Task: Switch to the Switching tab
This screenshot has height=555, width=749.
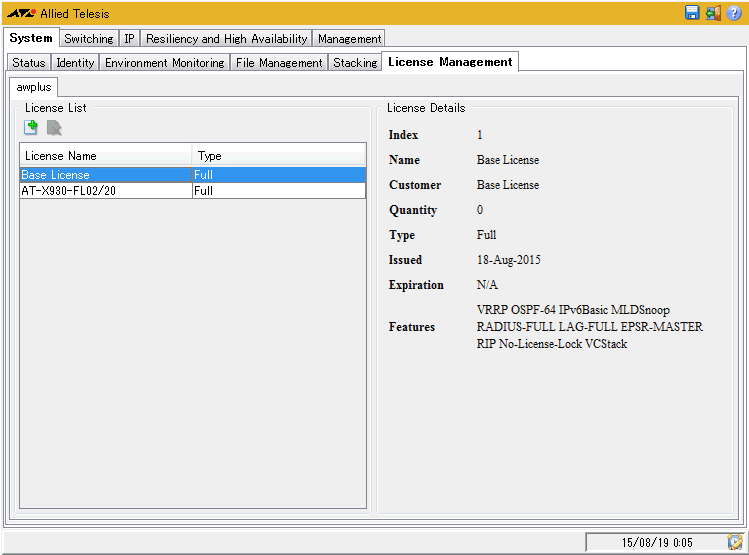Action: point(88,39)
